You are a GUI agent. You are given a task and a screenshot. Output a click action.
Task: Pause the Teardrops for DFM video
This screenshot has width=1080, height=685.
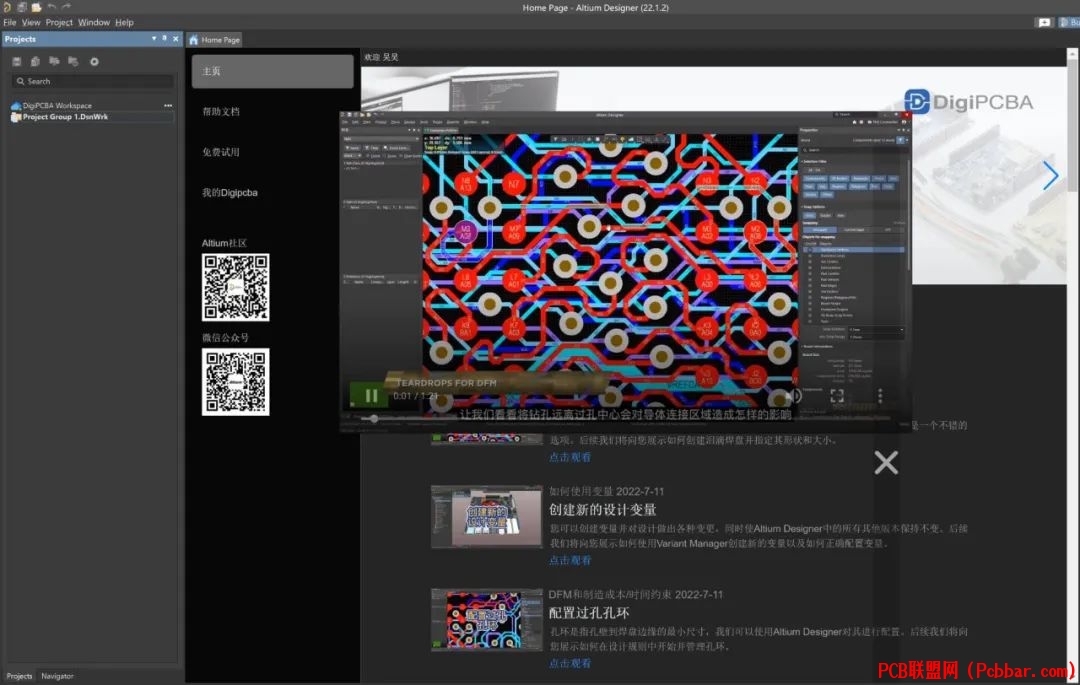coord(371,395)
